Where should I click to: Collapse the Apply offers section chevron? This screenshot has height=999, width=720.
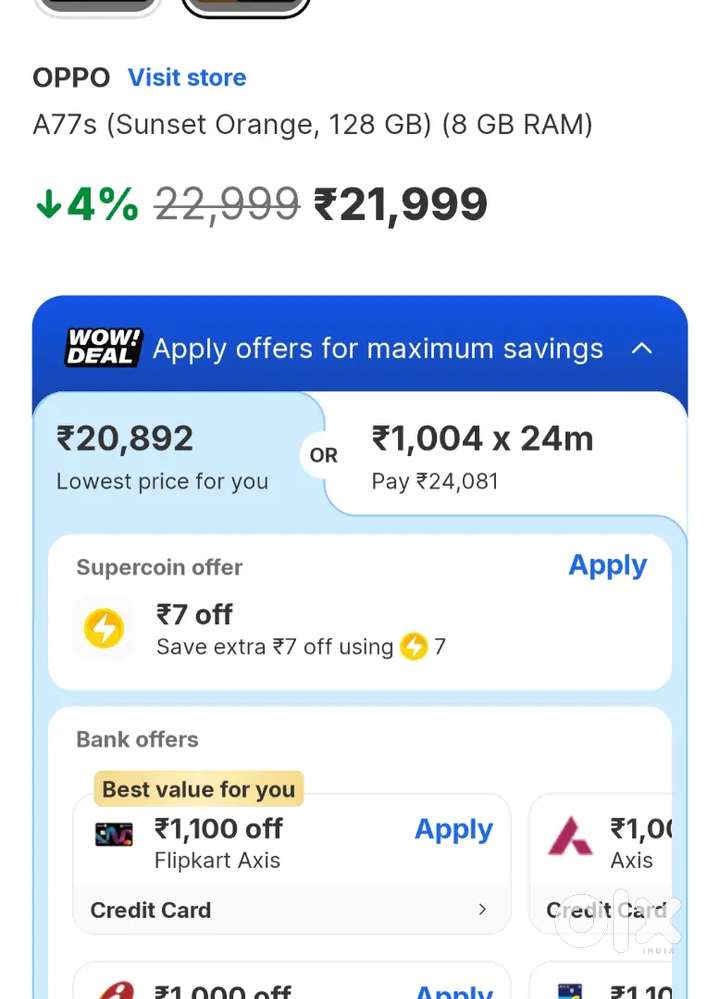click(642, 348)
